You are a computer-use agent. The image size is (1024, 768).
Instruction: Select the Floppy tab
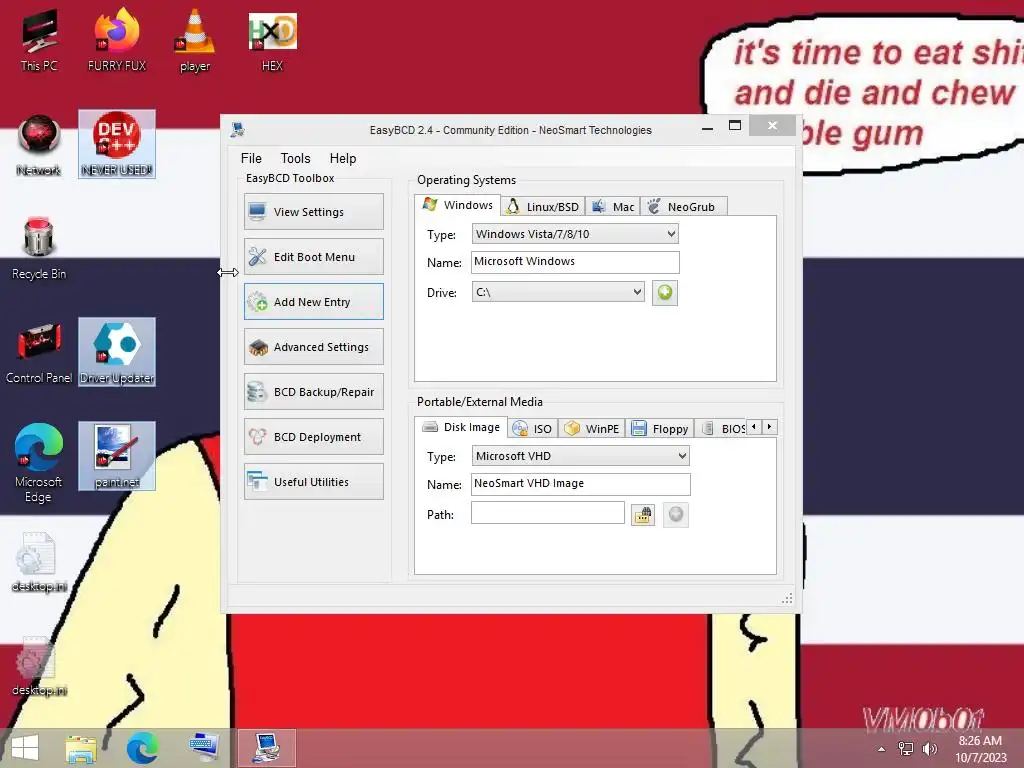click(660, 429)
